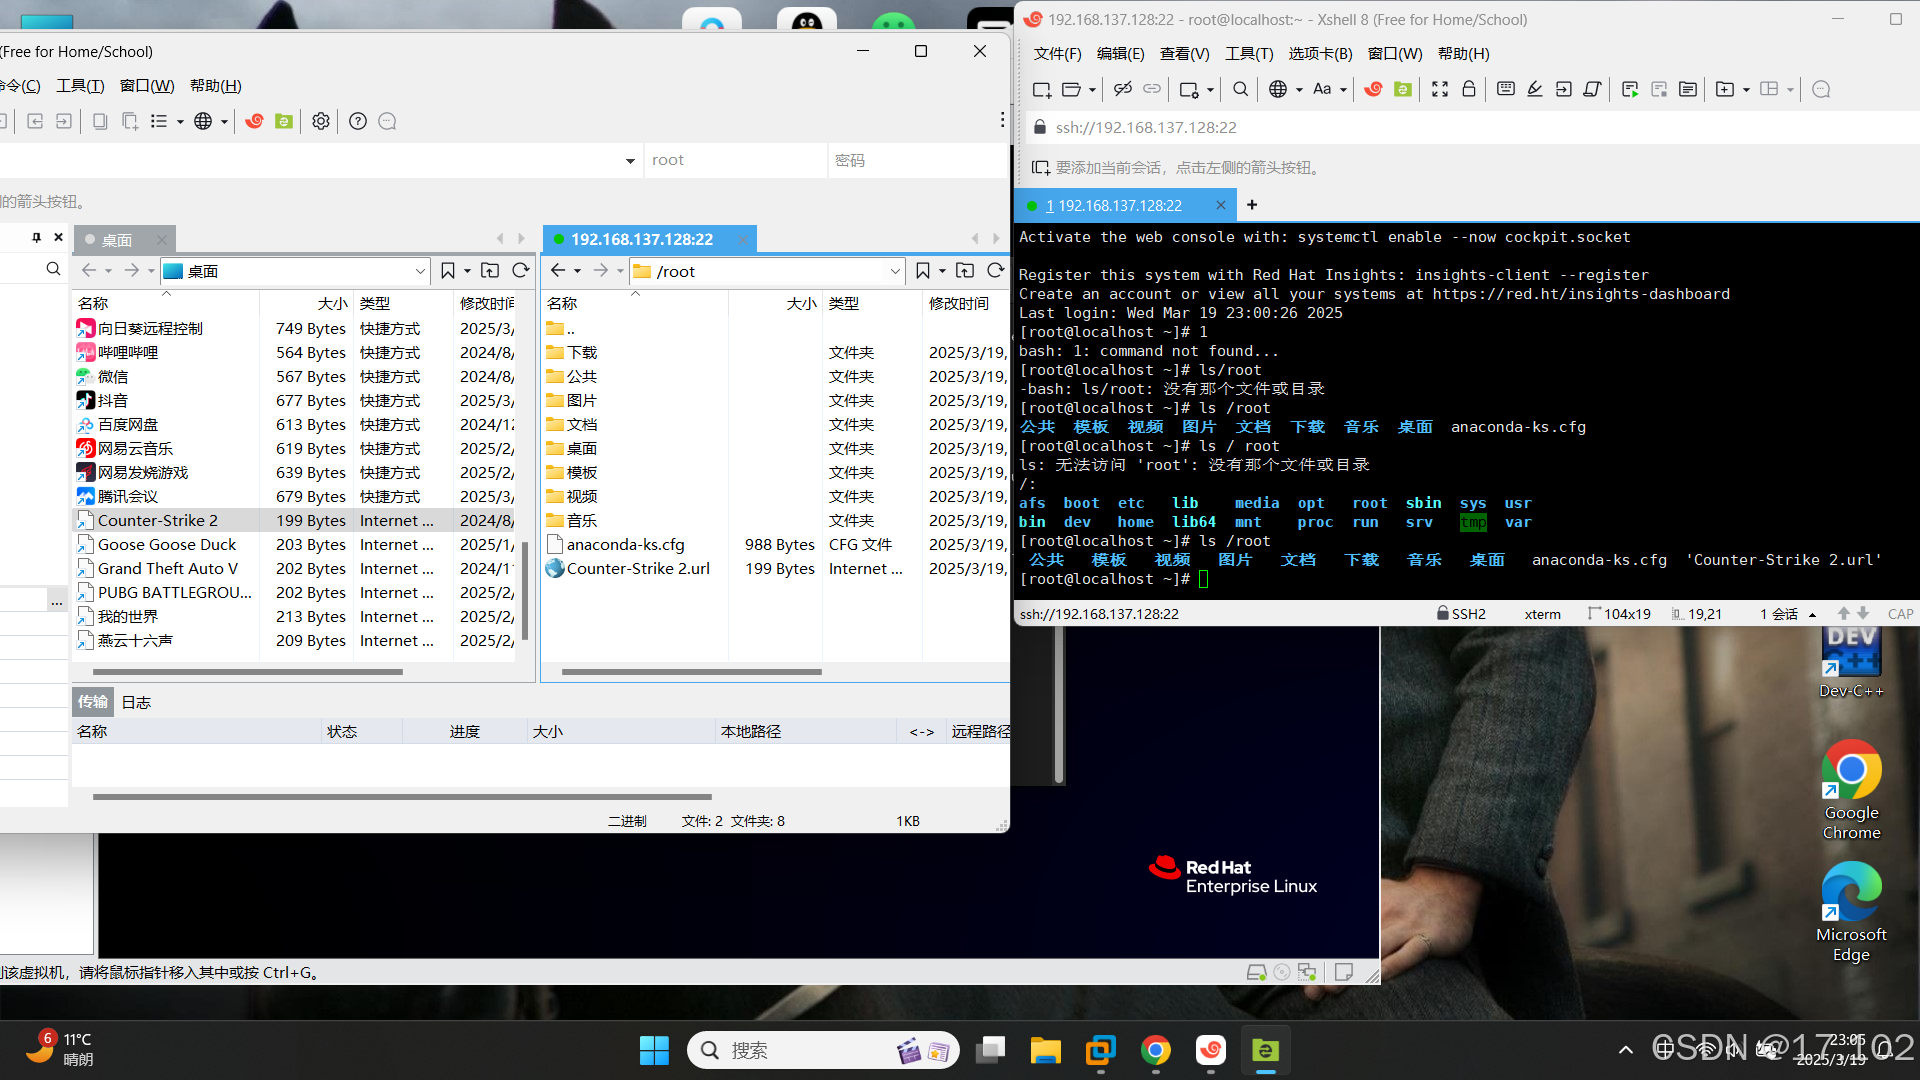Click the on-screen keyboard icon in Xshell toolbar
Image resolution: width=1920 pixels, height=1080 pixels.
click(x=1505, y=89)
